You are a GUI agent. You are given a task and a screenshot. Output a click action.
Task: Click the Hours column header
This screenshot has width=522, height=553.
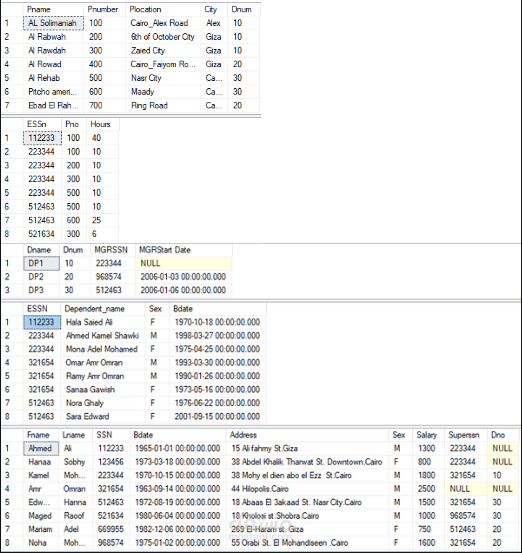(x=102, y=124)
